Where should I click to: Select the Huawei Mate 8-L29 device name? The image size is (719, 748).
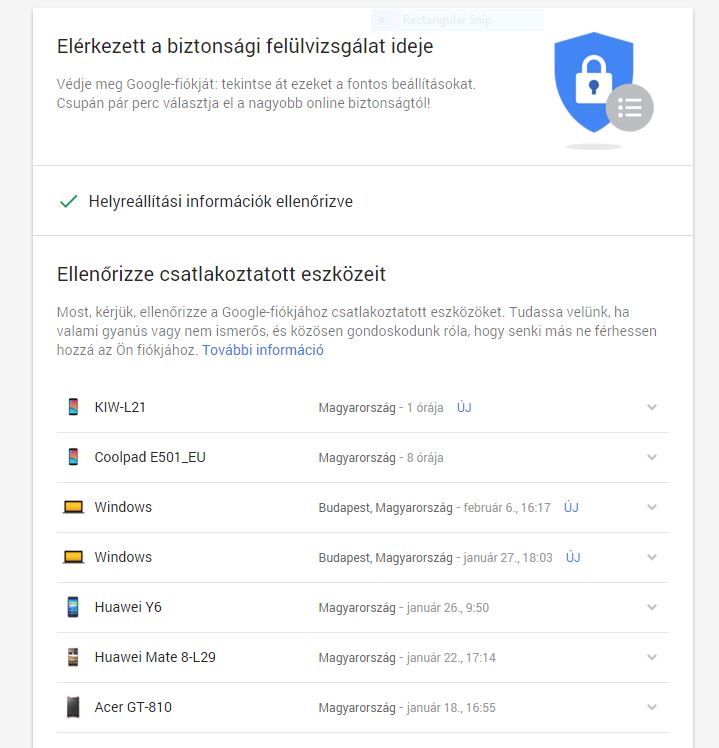[x=155, y=657]
